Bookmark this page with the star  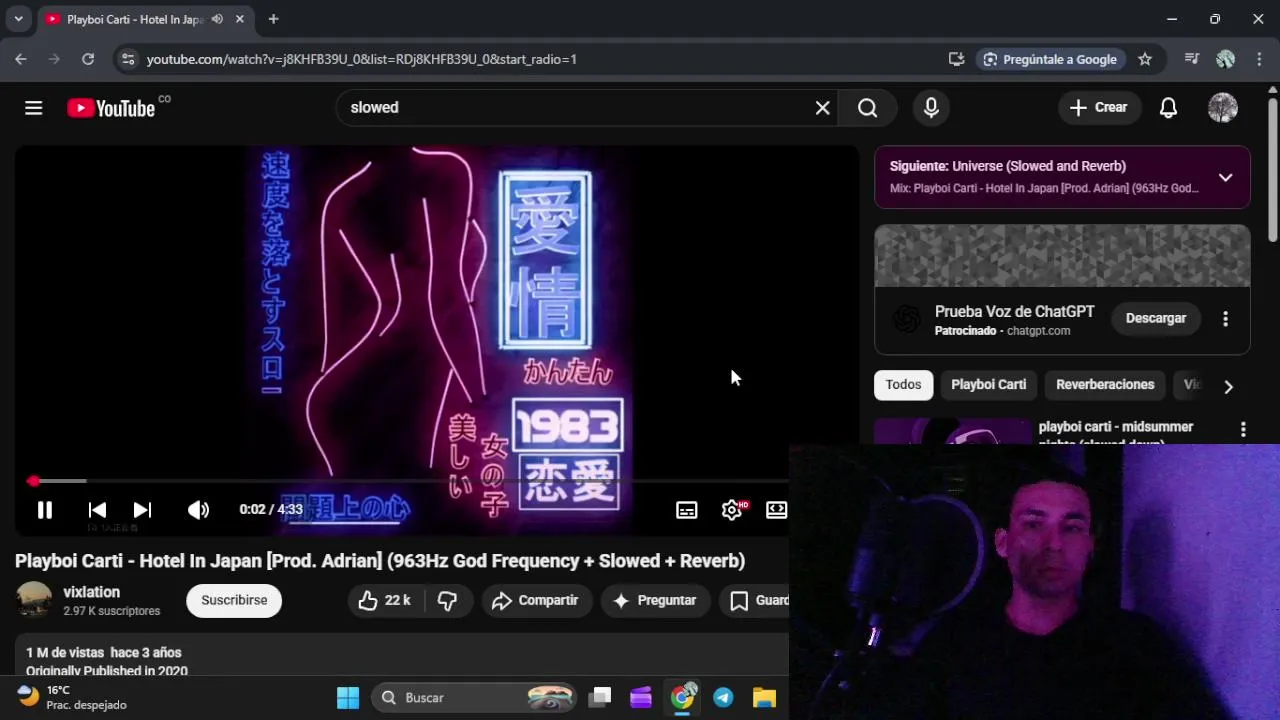point(1145,59)
